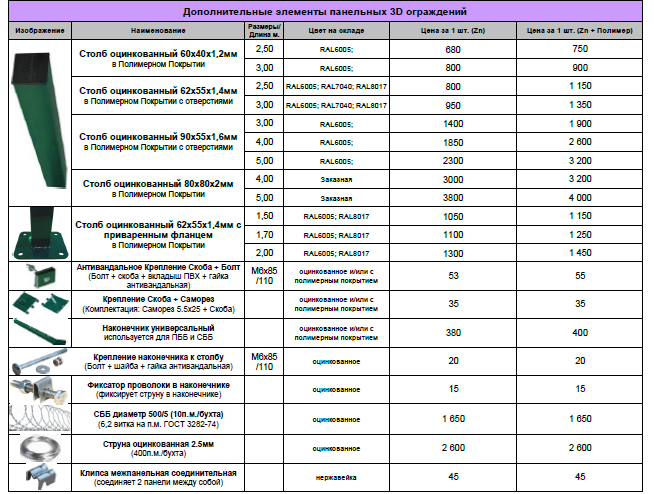Click the green fence post image

40,120
